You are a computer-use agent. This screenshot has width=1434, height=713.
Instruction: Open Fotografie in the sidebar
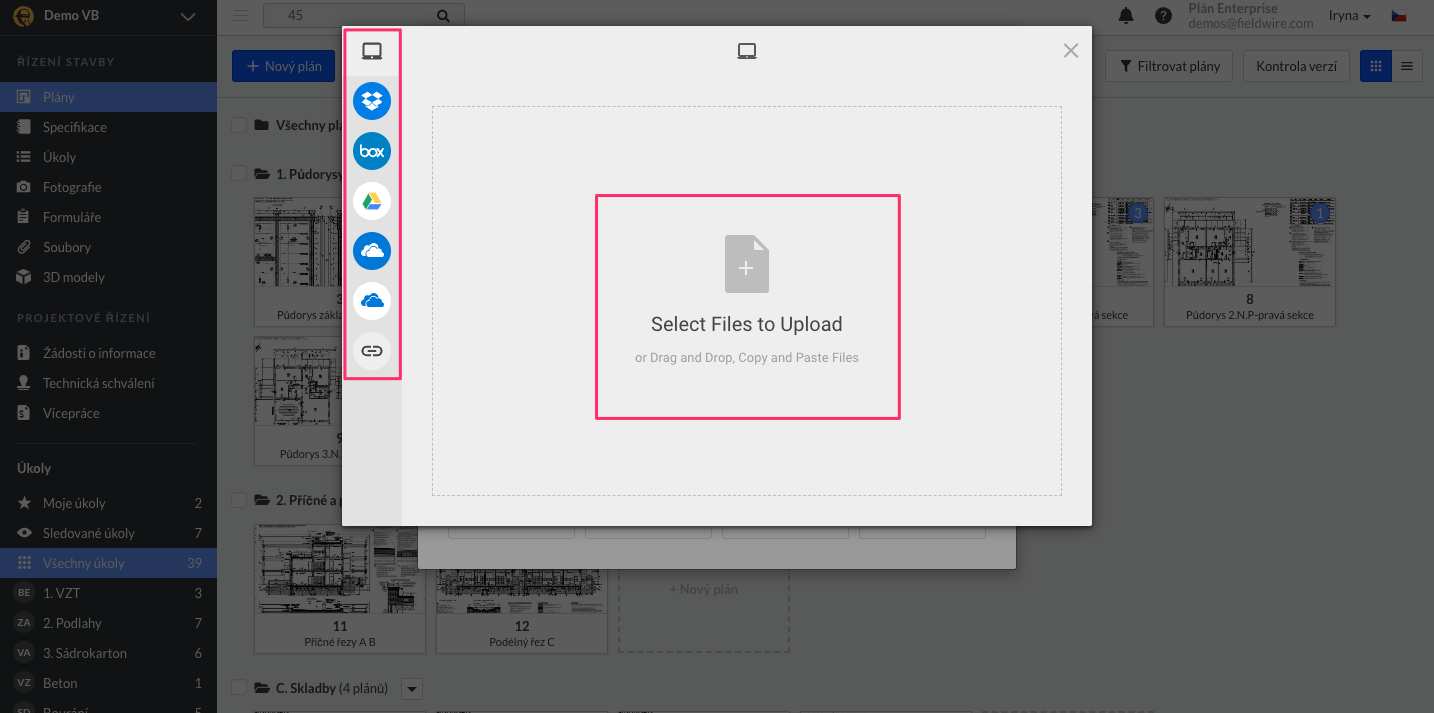click(x=72, y=187)
